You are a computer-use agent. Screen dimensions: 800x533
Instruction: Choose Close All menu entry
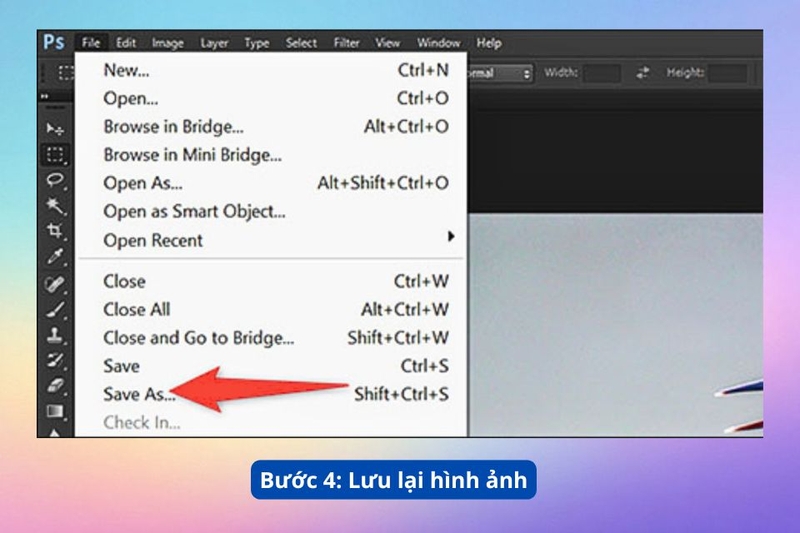coord(271,309)
